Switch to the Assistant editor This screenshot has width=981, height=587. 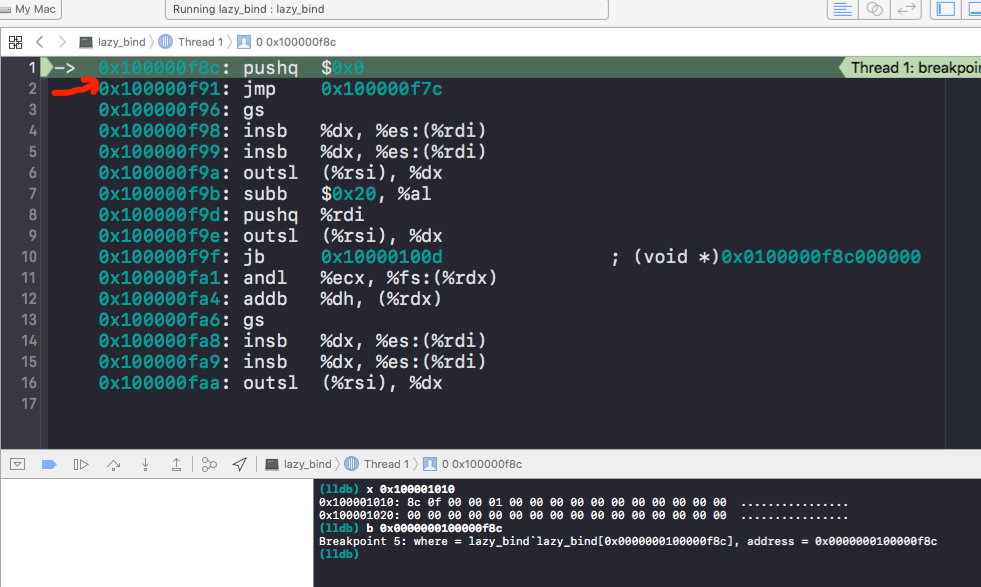(x=874, y=9)
